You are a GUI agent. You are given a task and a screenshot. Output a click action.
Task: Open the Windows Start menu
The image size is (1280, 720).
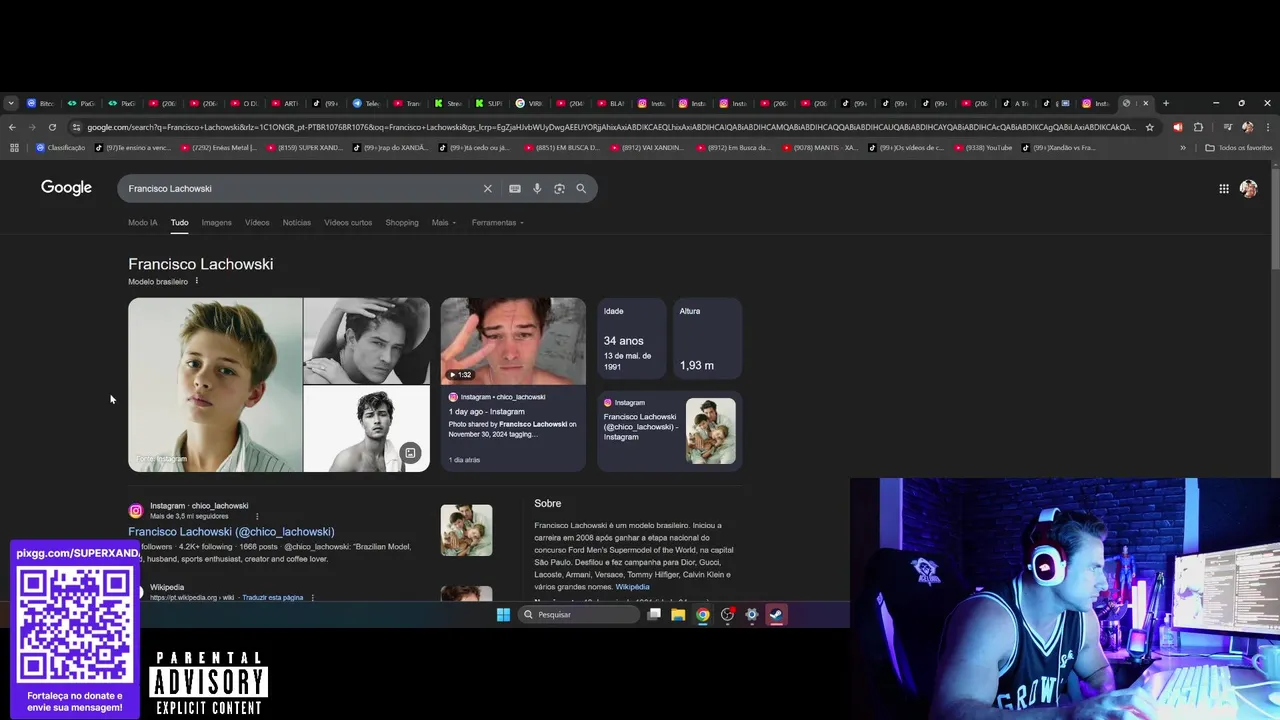click(x=503, y=615)
